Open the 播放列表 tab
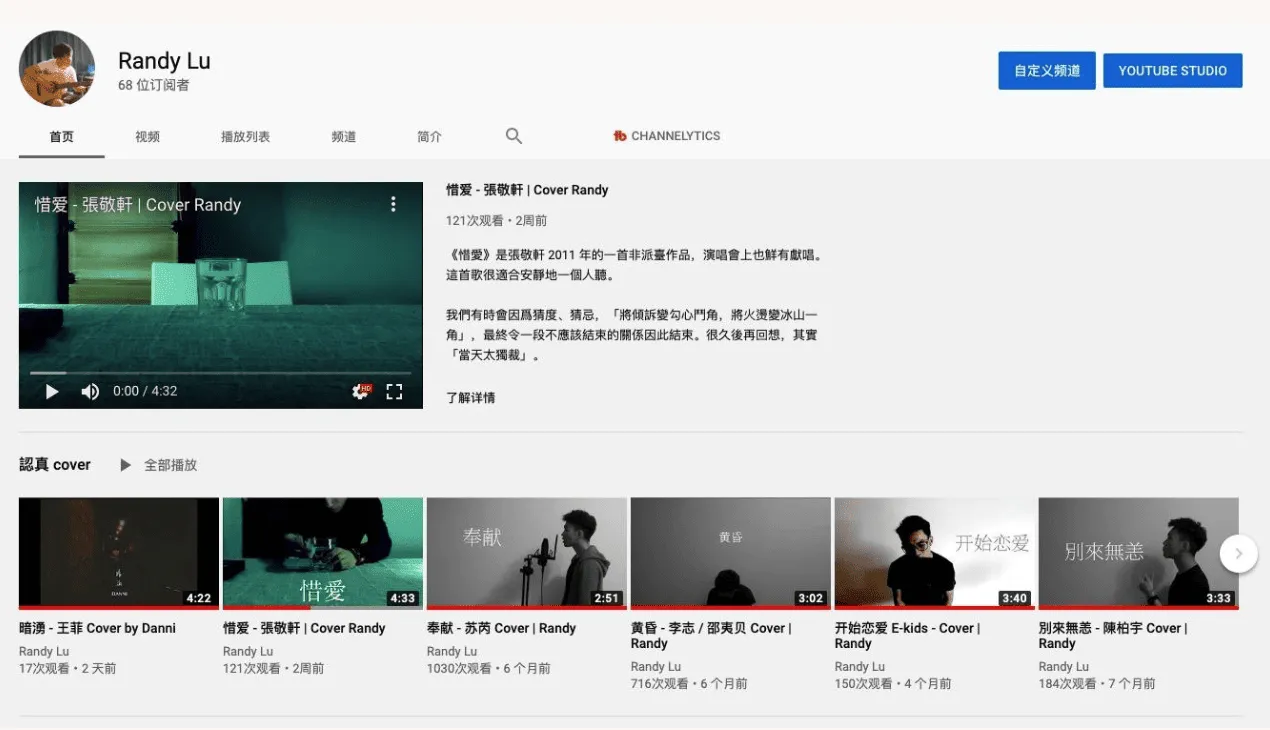This screenshot has height=730, width=1270. [x=245, y=136]
